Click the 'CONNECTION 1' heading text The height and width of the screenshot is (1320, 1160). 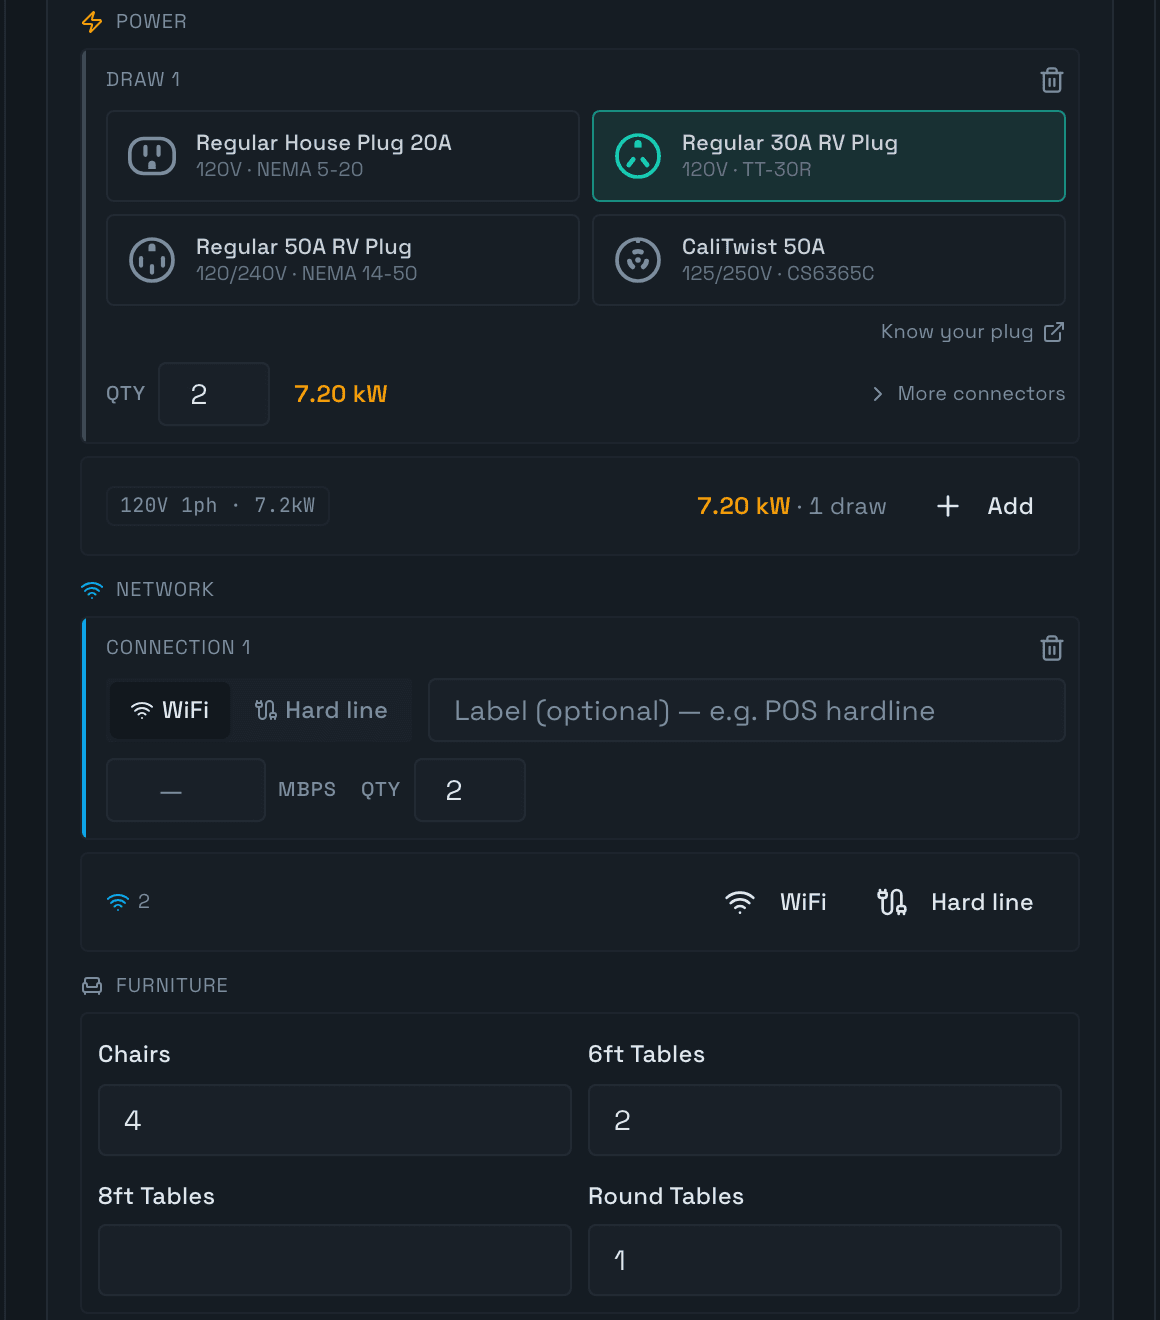tap(178, 648)
